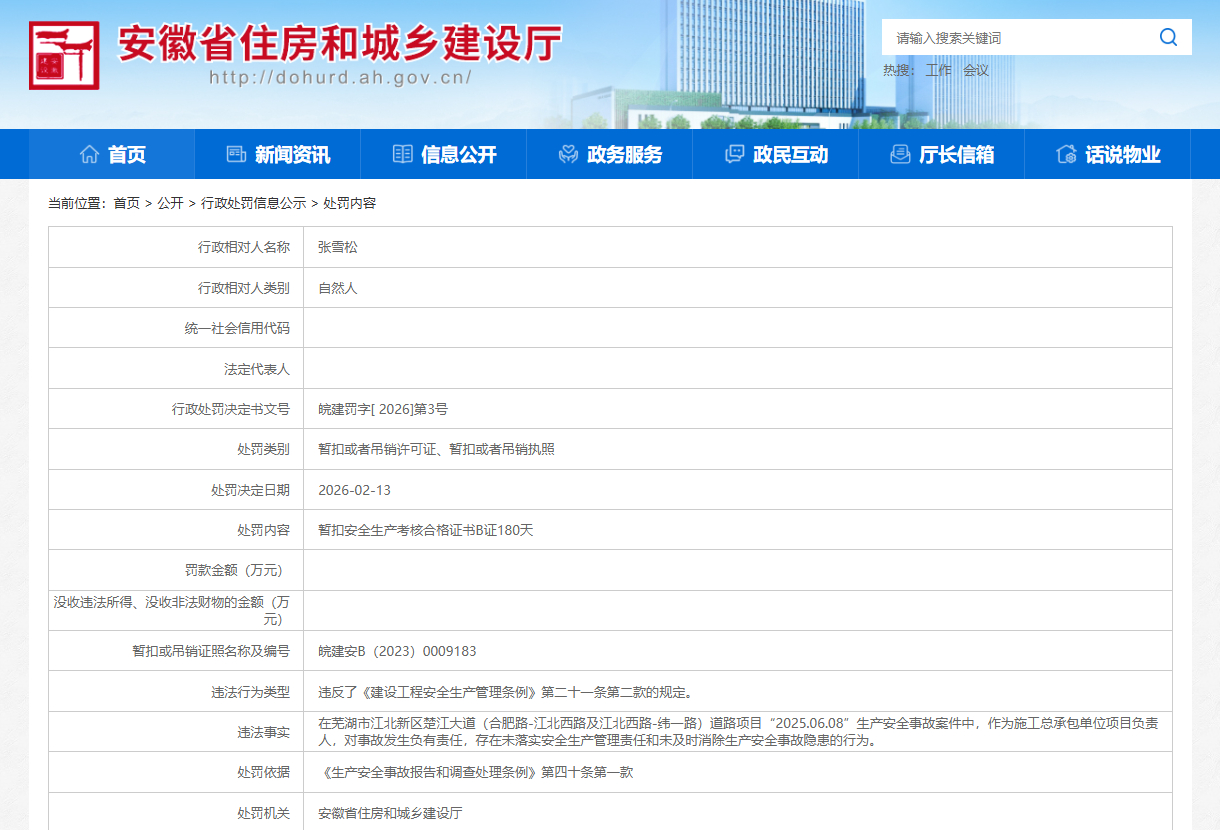1220x830 pixels.
Task: Go back to 行政处罚信息公示 breadcrumb
Action: click(x=253, y=203)
